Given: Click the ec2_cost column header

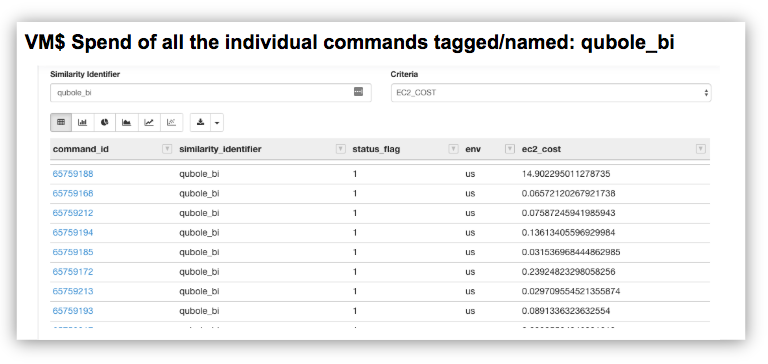Looking at the screenshot, I should (541, 149).
